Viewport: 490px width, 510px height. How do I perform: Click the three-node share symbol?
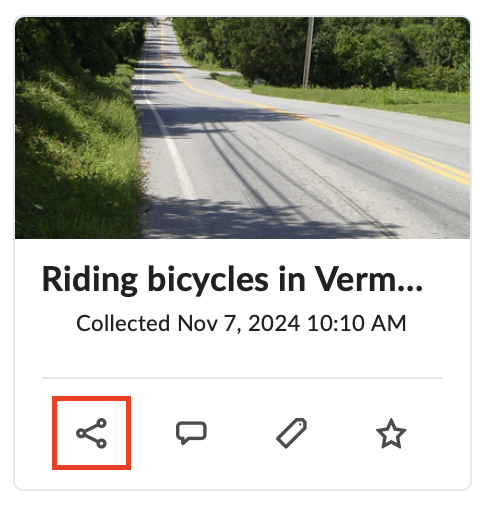[x=91, y=433]
